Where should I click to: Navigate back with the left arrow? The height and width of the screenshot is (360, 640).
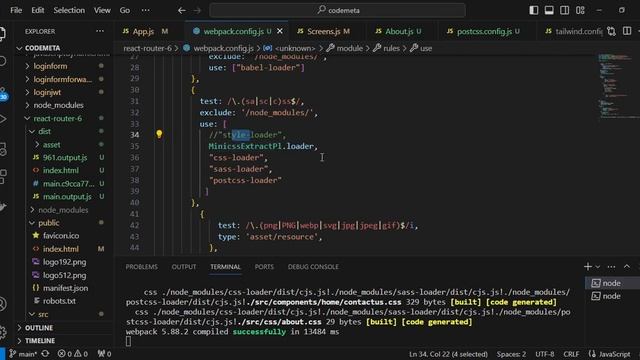(182, 11)
